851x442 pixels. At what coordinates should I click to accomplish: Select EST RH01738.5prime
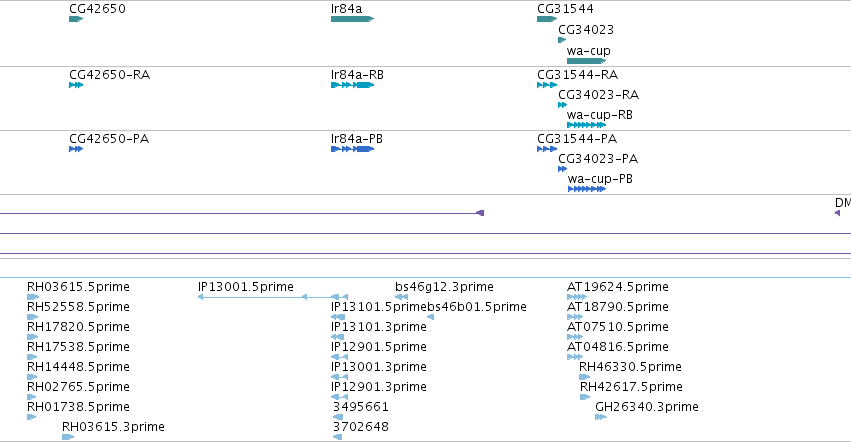pos(78,407)
